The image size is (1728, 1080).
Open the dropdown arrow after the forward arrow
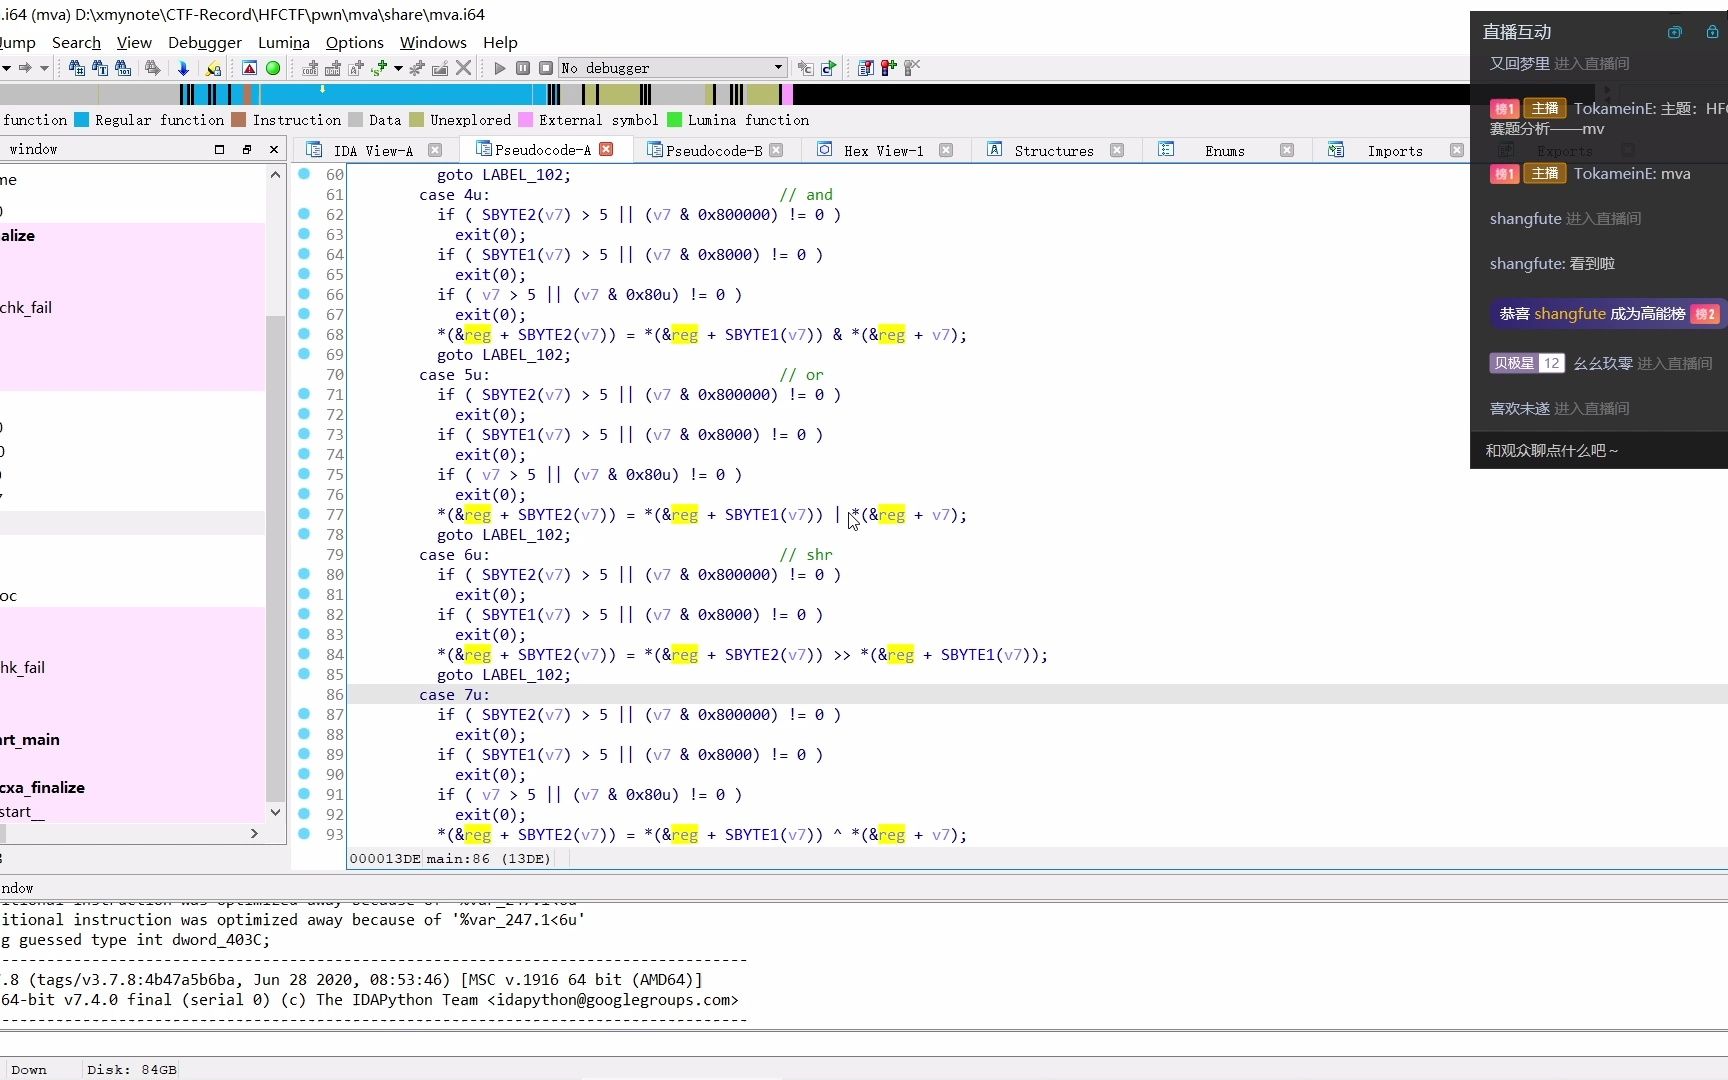(44, 68)
